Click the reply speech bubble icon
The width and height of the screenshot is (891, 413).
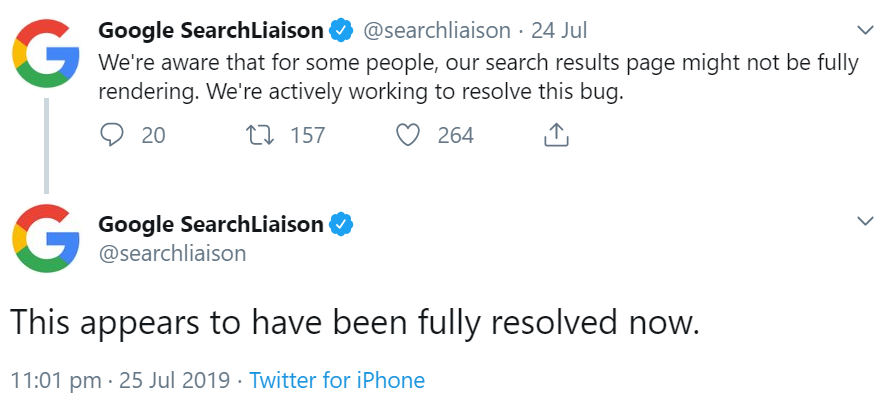(x=113, y=135)
